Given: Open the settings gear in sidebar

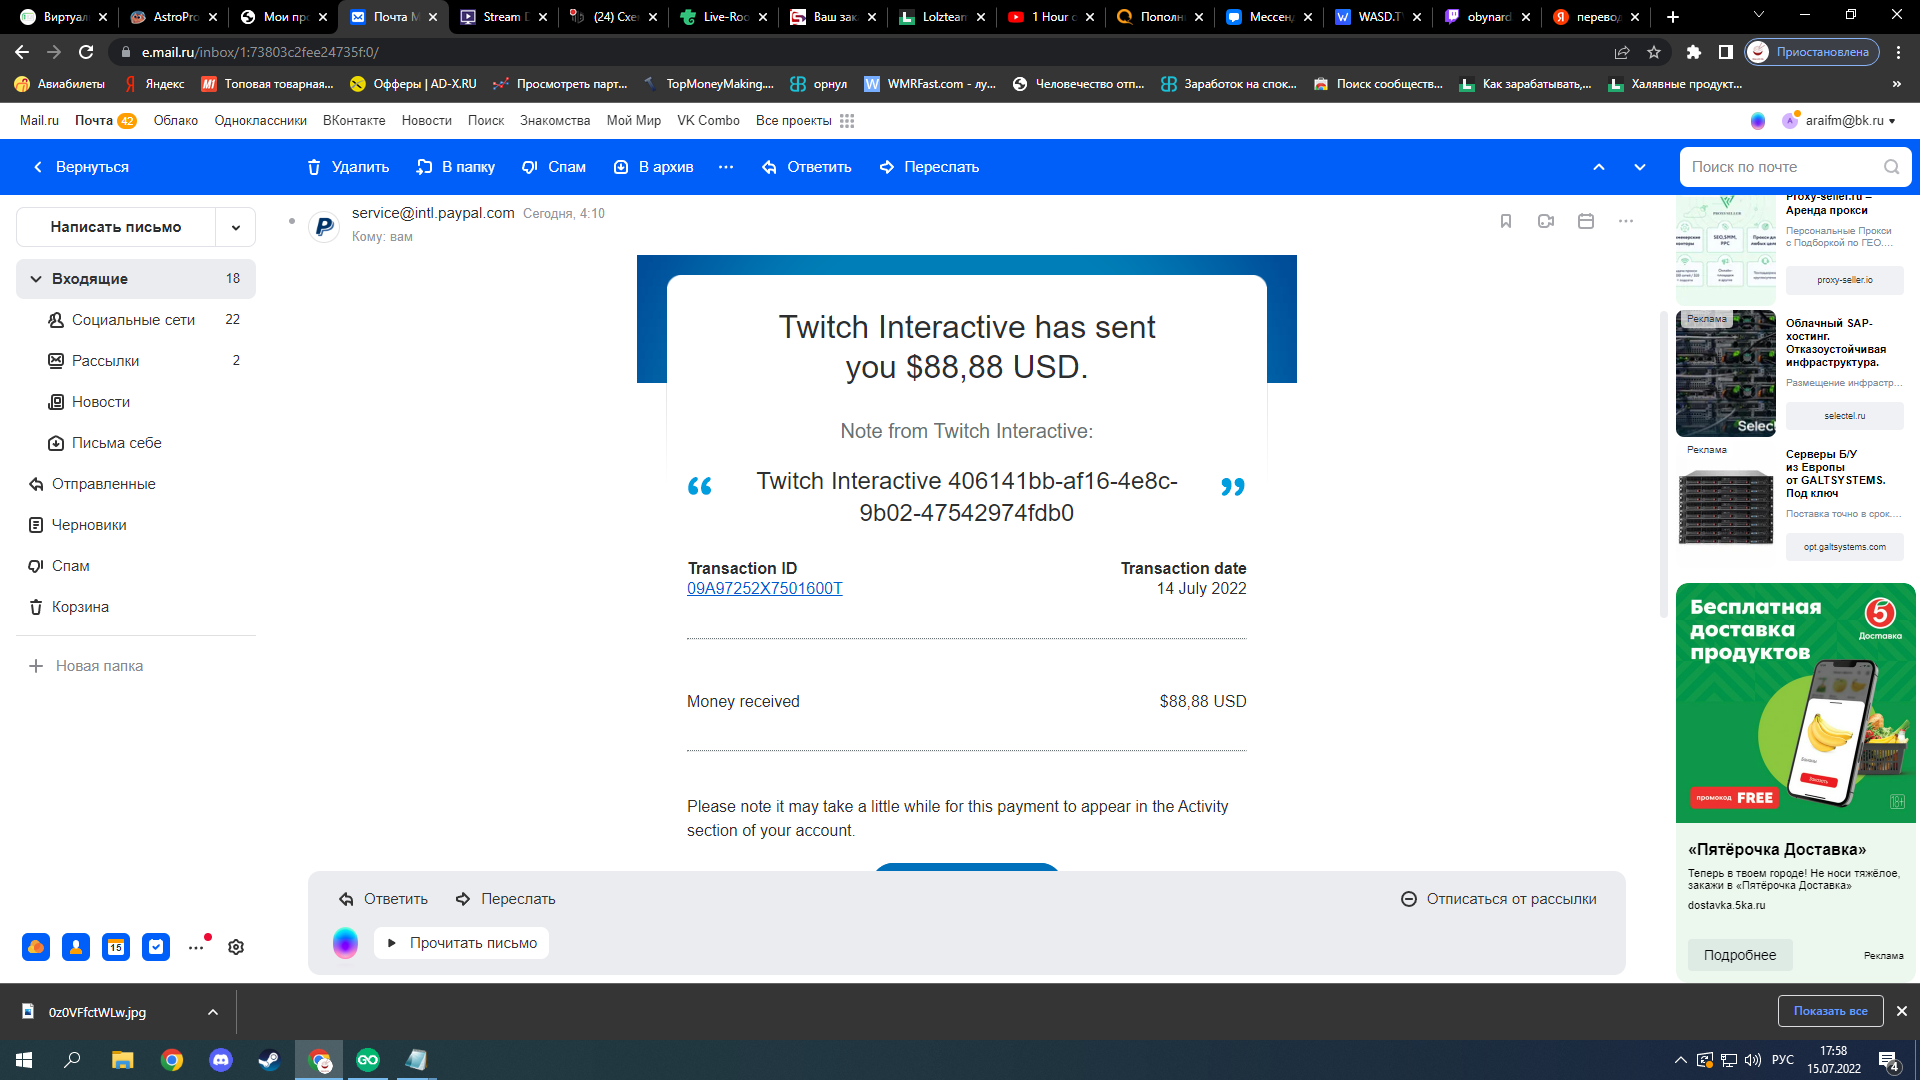Looking at the screenshot, I should point(236,947).
